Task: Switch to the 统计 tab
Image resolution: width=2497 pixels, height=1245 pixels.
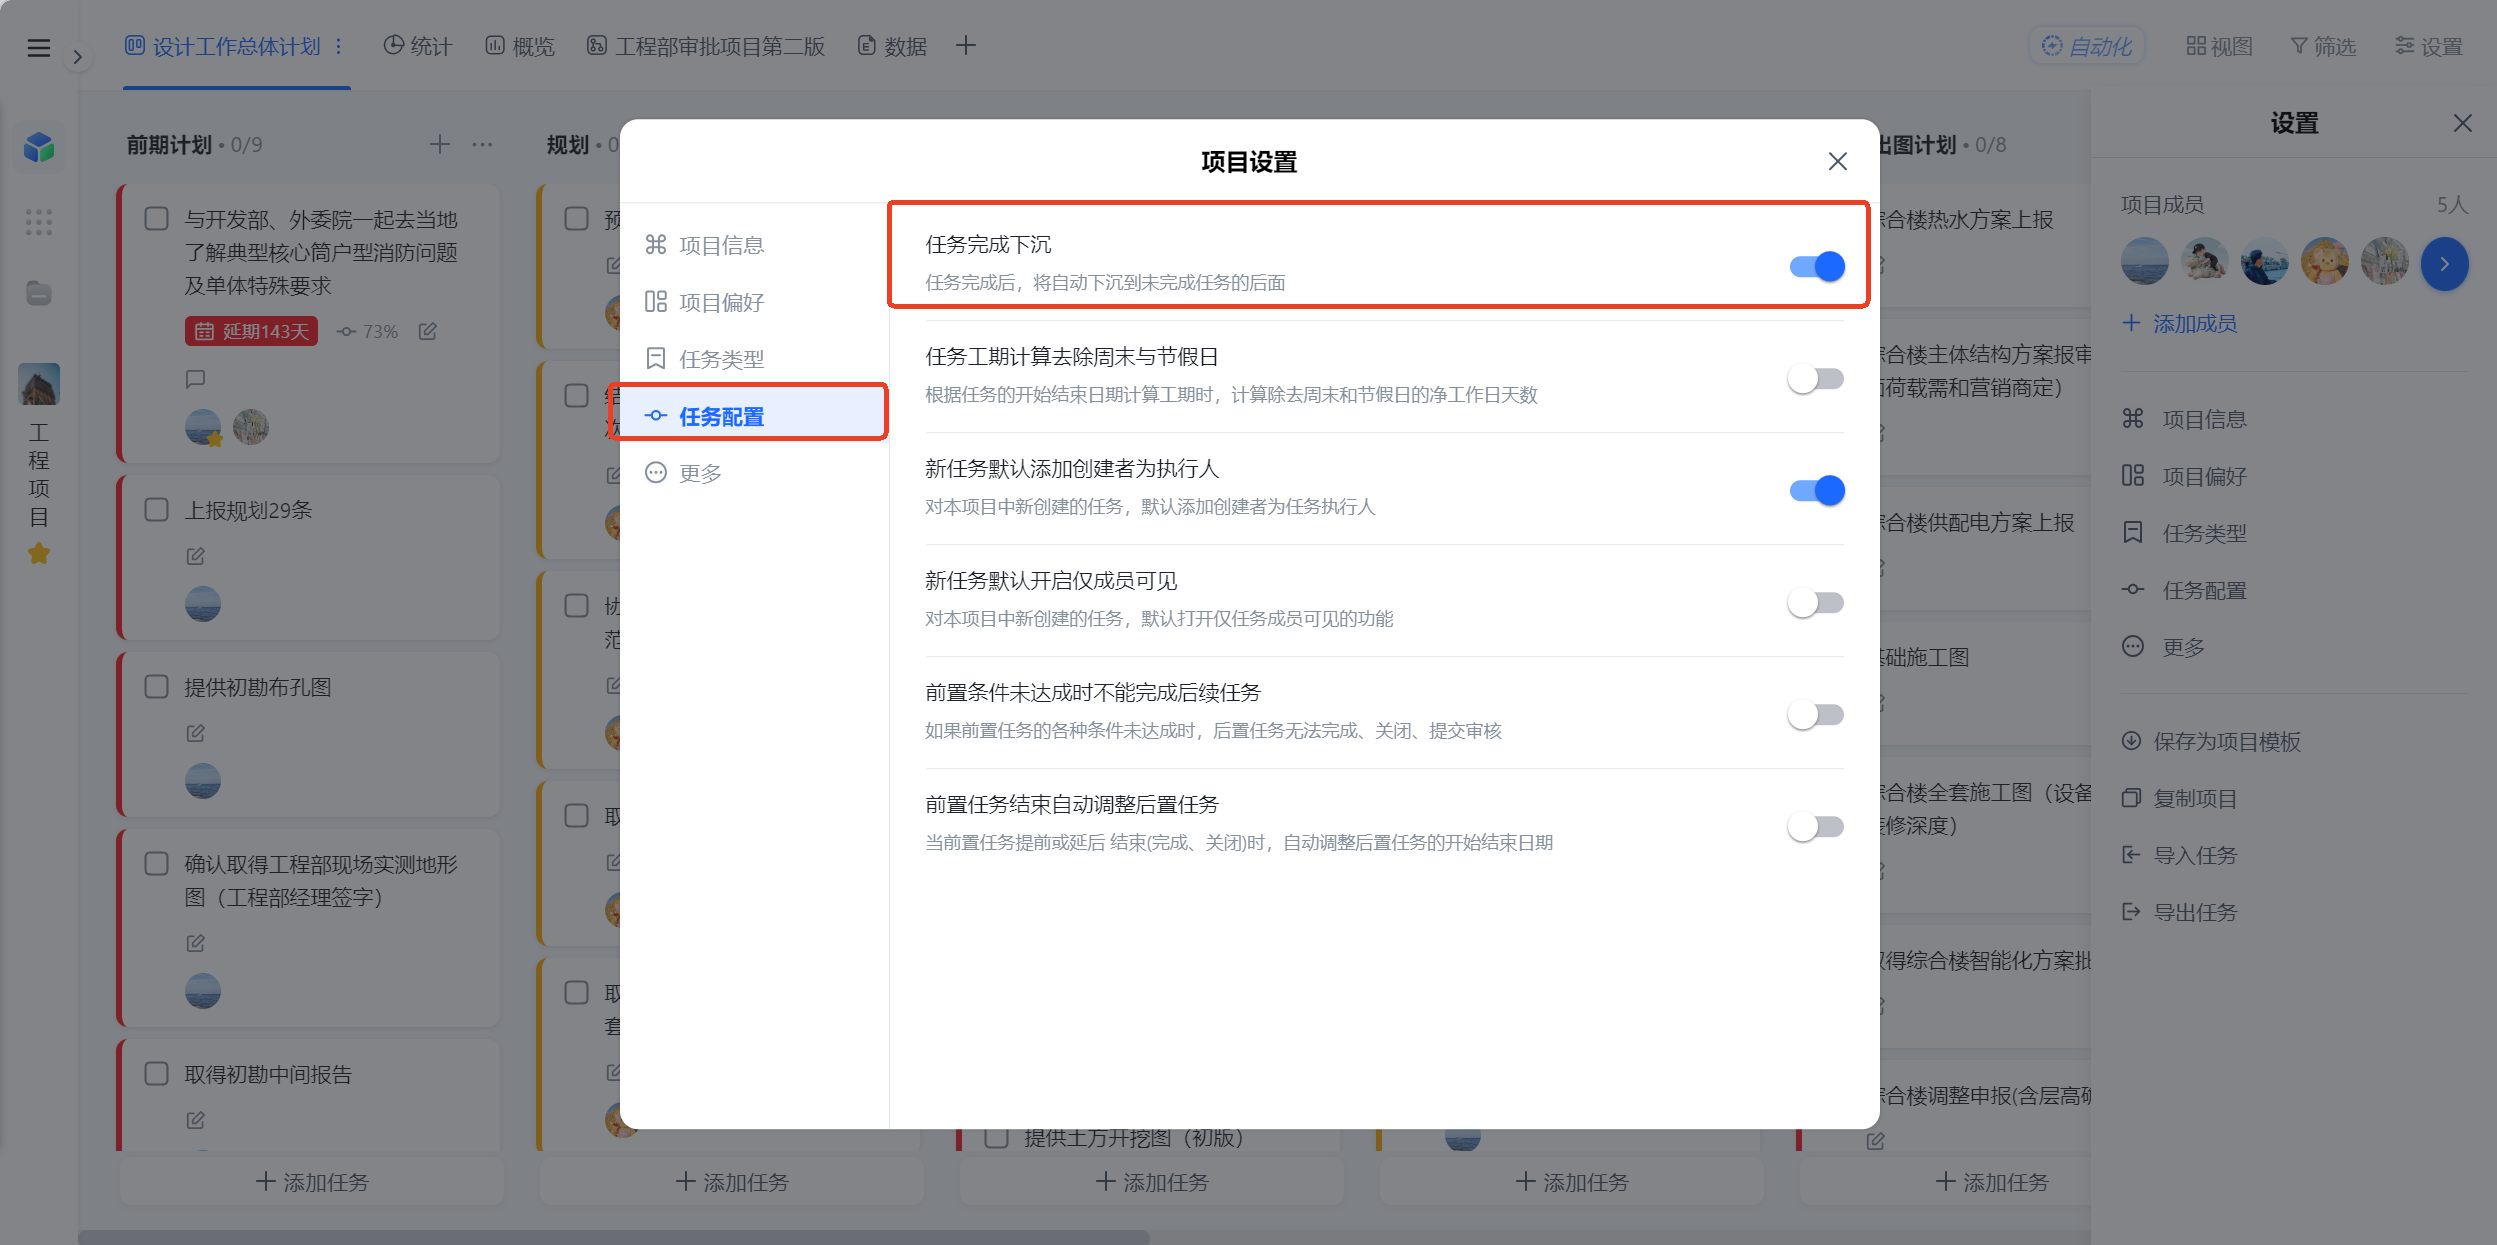Action: click(418, 46)
